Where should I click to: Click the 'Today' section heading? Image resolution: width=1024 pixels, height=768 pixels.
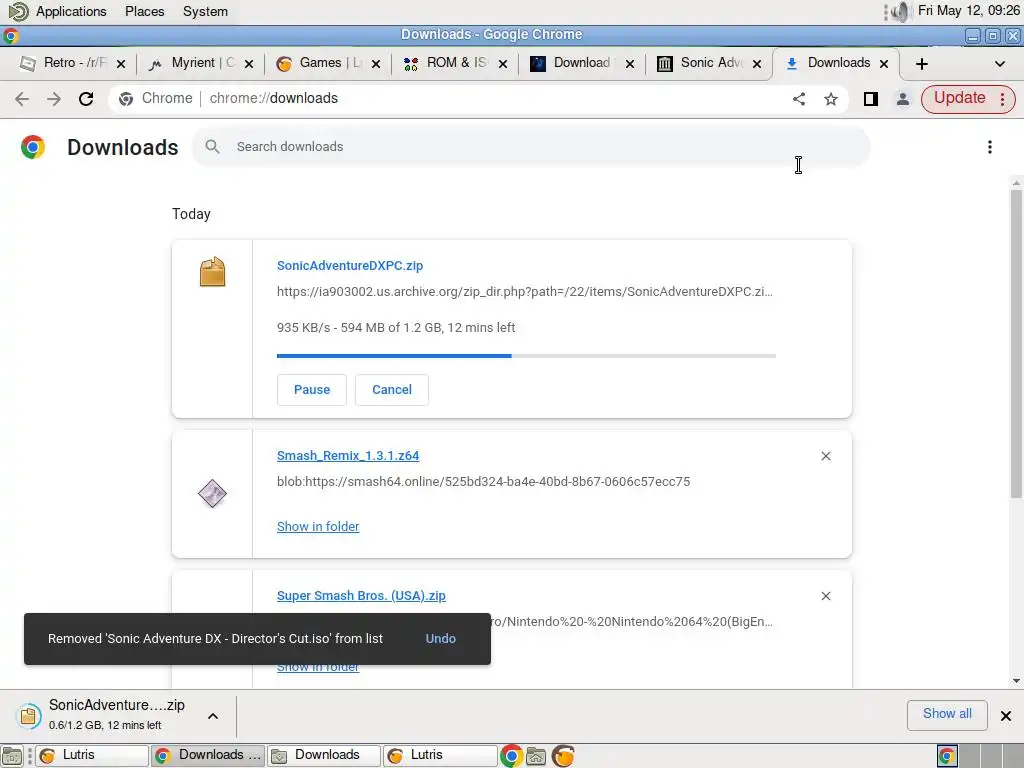191,214
